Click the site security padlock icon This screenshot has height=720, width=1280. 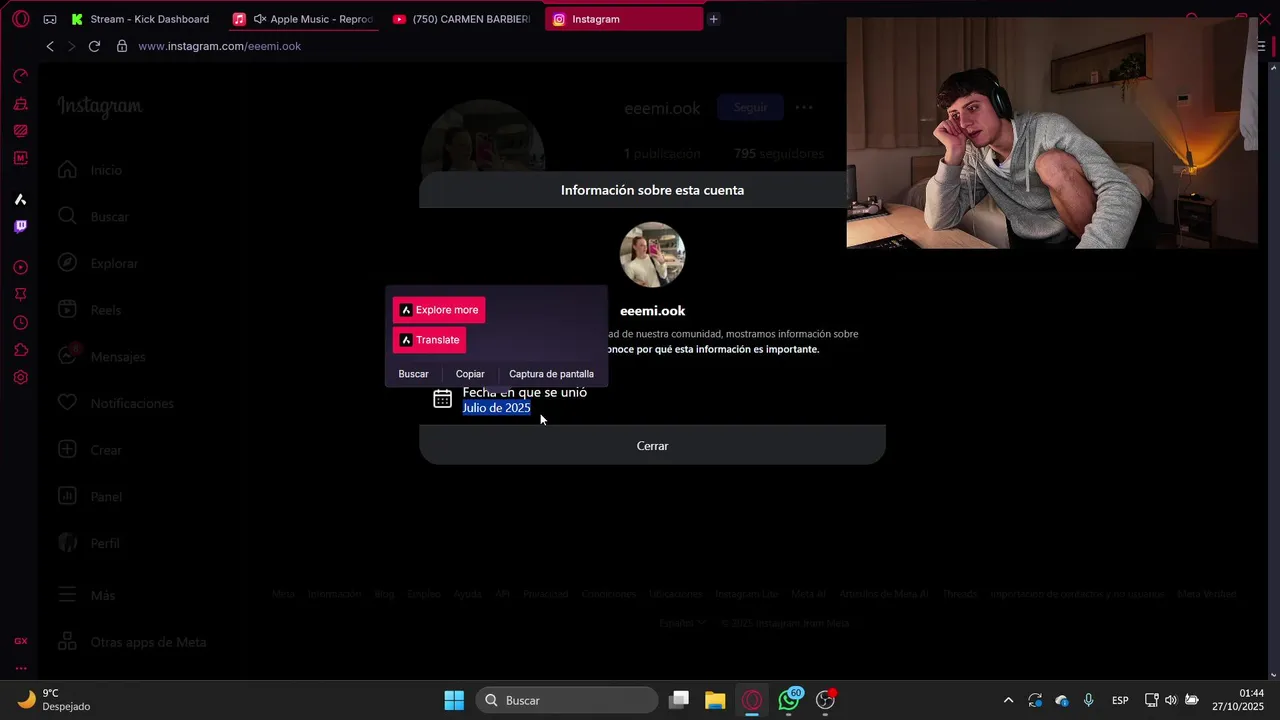(x=122, y=46)
